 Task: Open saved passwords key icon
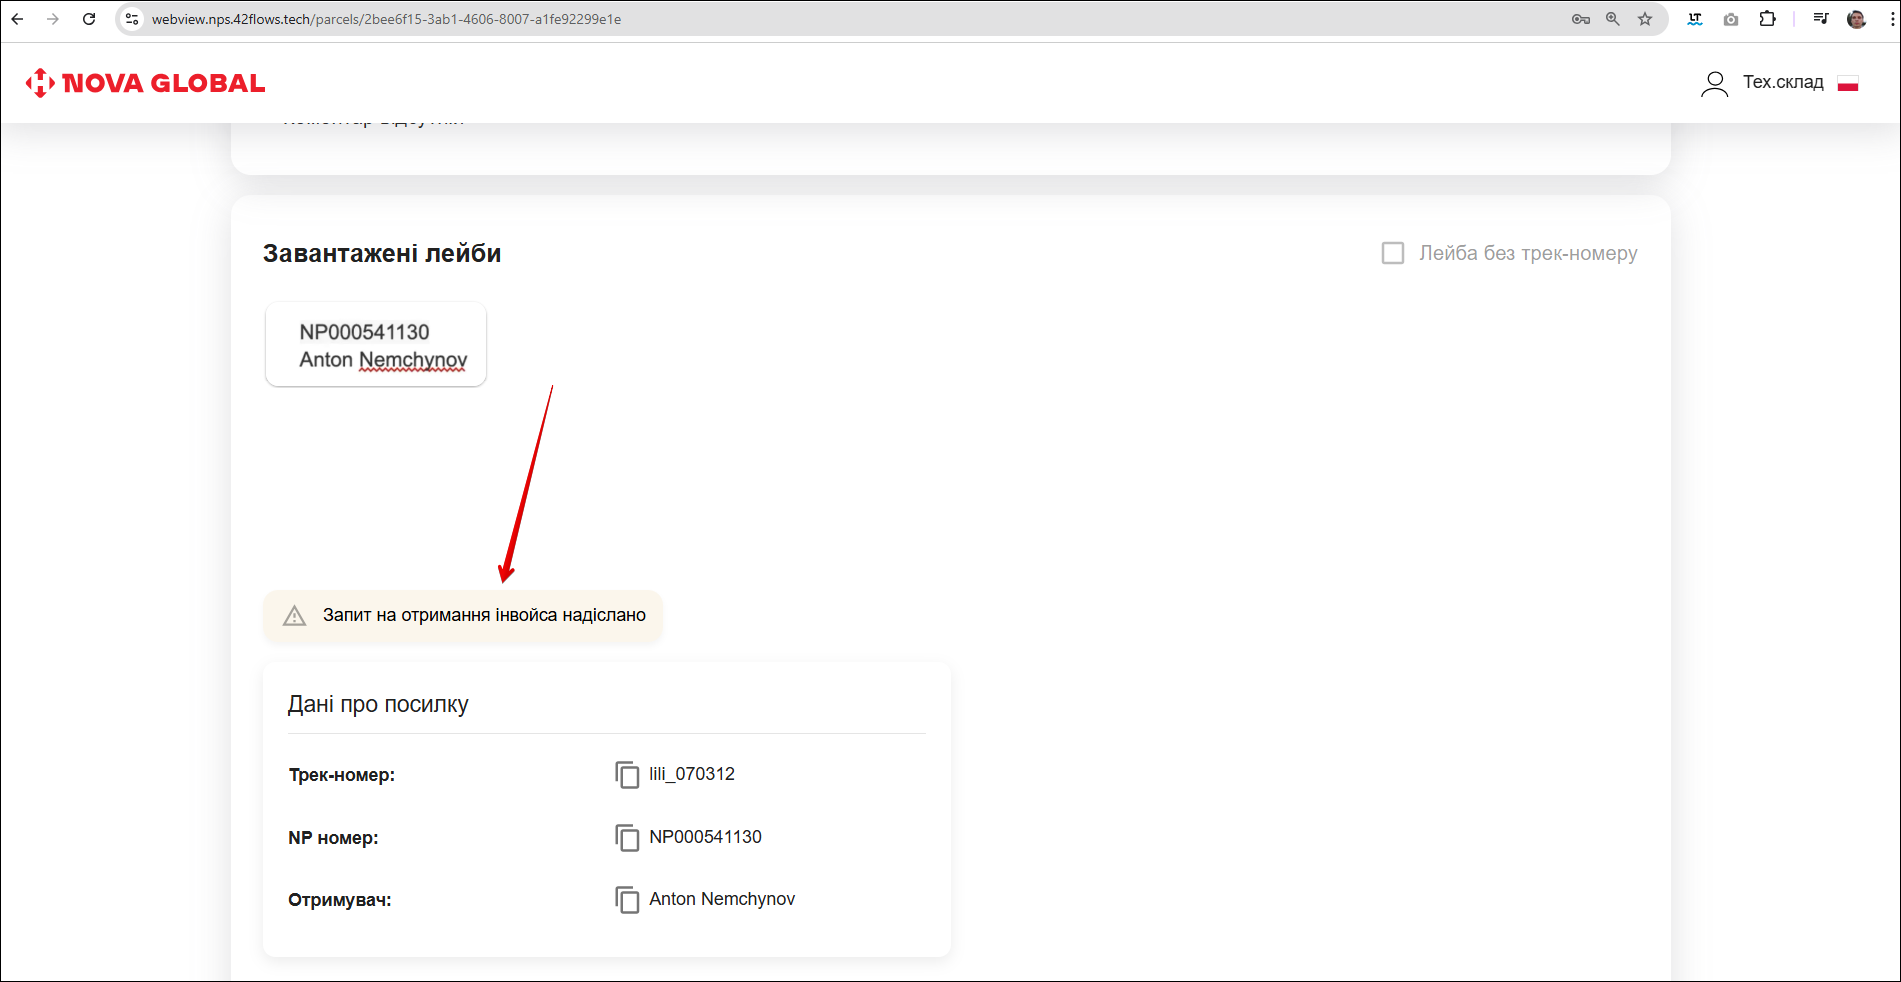tap(1581, 19)
